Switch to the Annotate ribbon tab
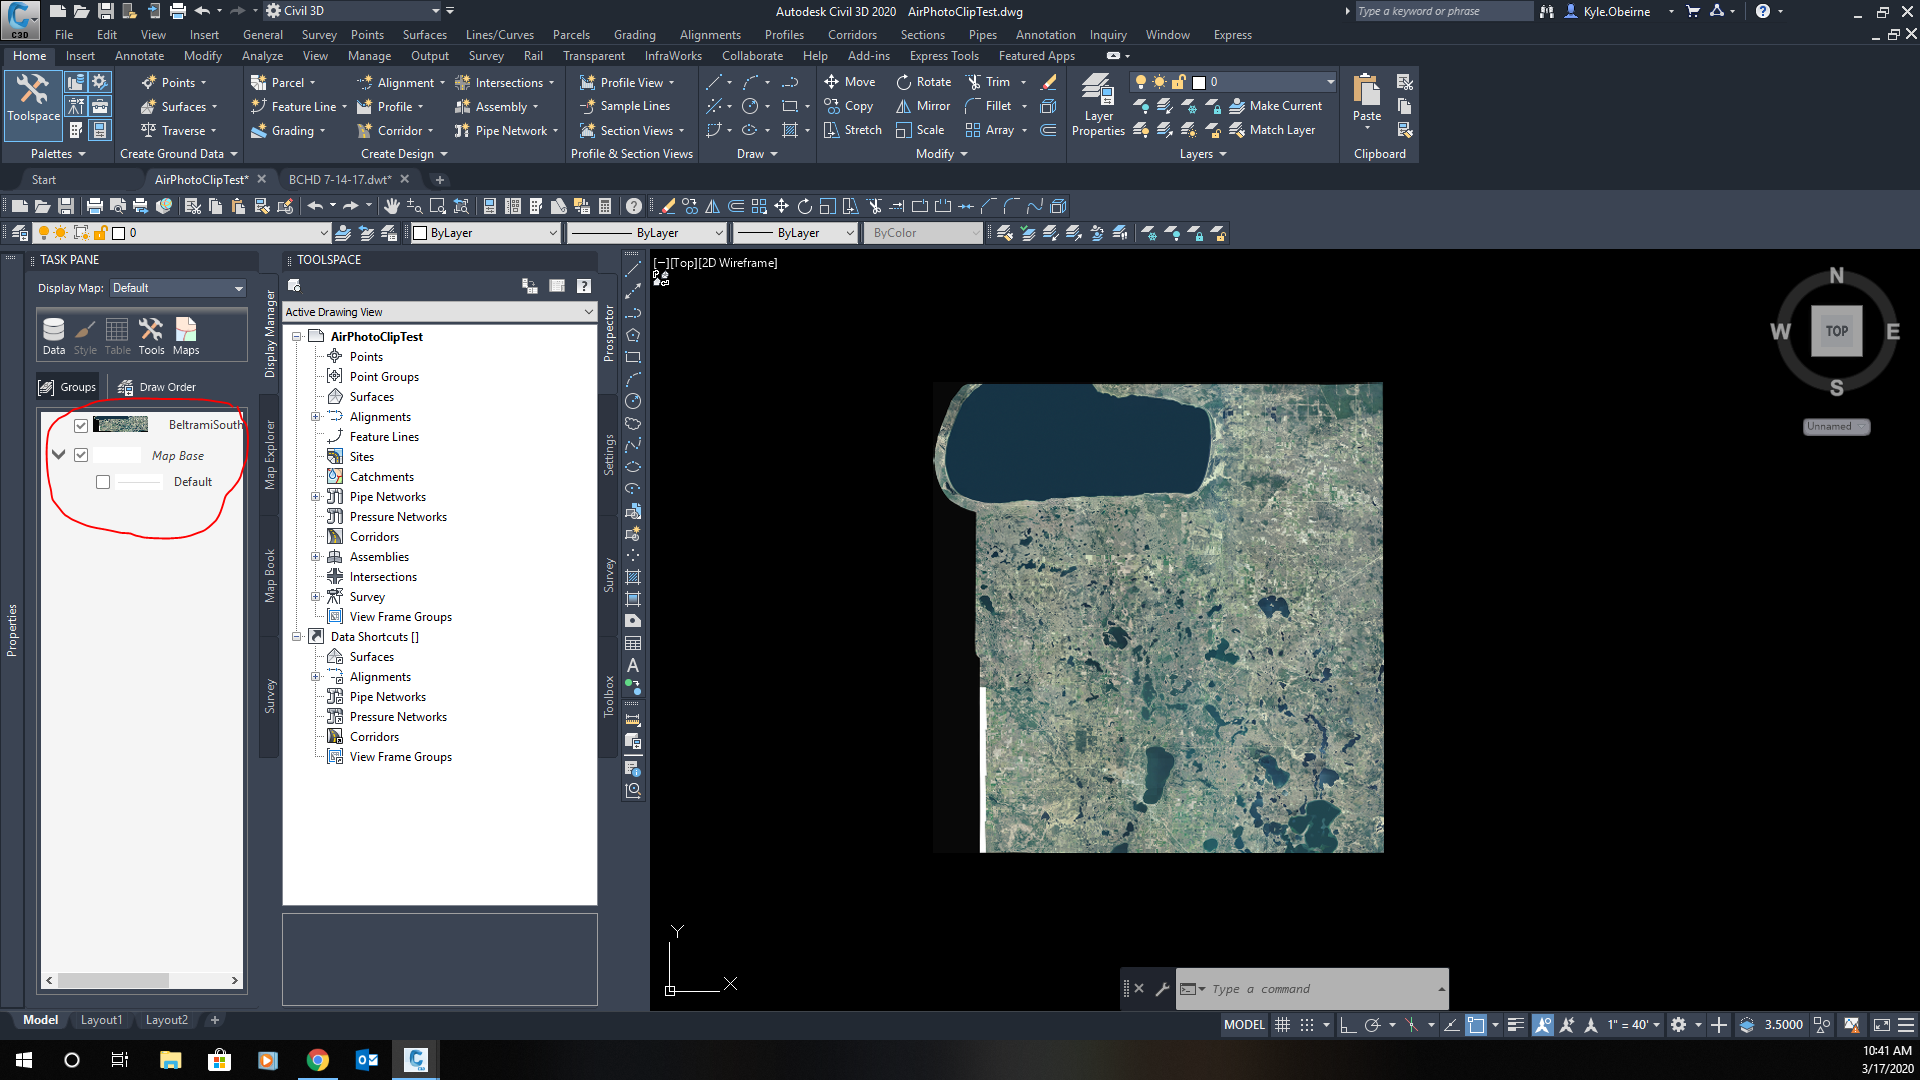1920x1080 pixels. click(x=139, y=55)
